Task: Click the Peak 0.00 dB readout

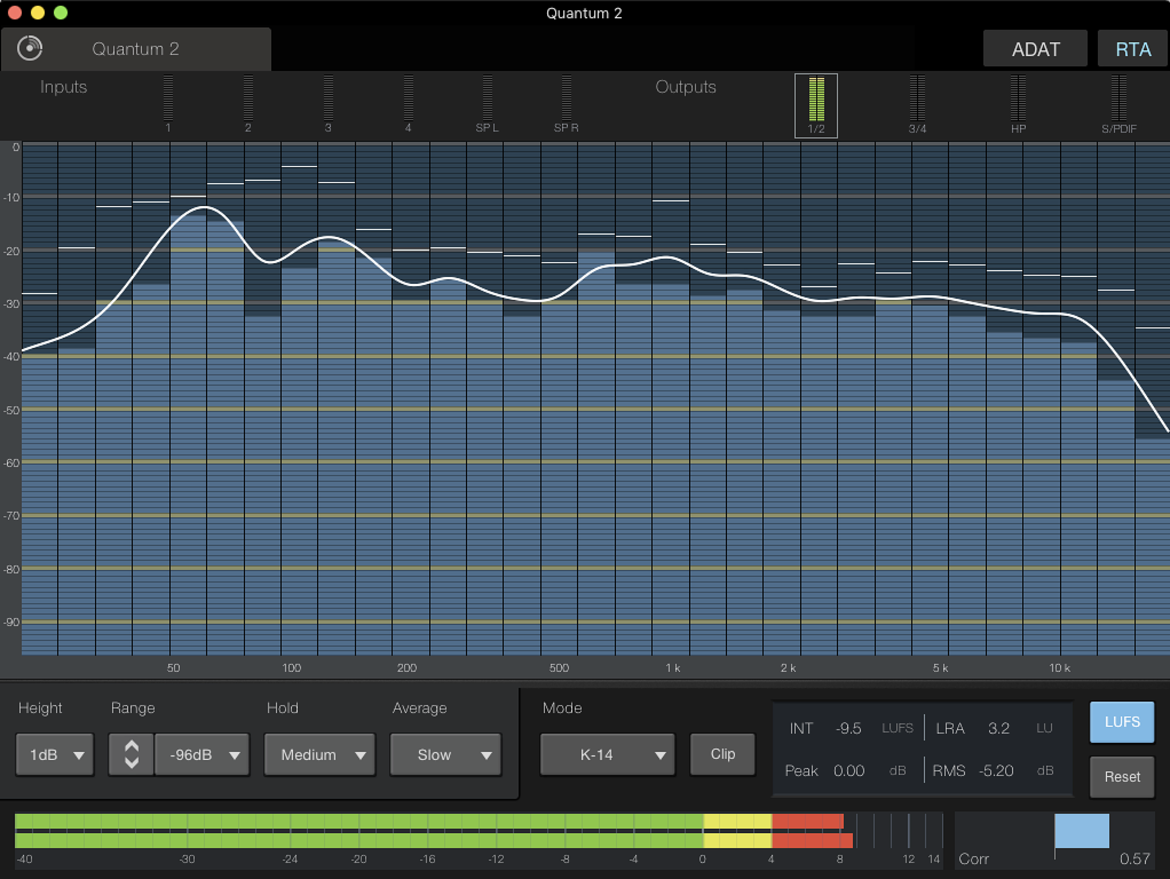Action: [x=845, y=771]
